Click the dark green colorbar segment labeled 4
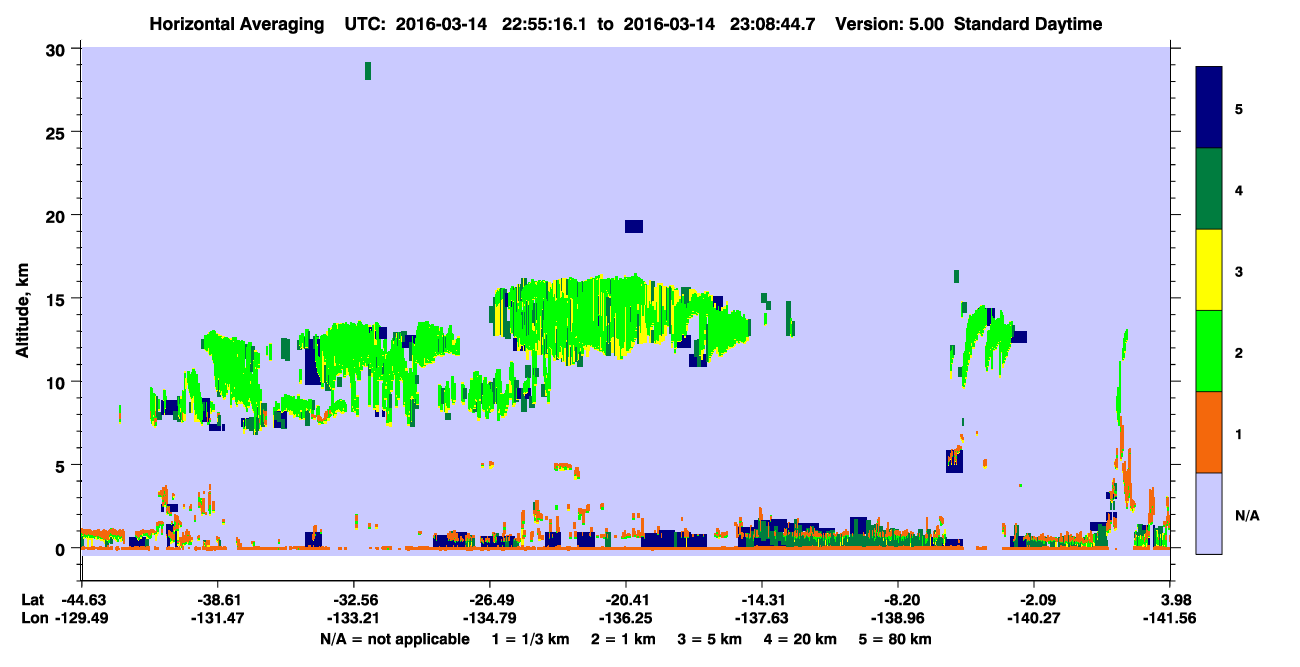Screen dimensions: 1300x667 pos(1209,189)
